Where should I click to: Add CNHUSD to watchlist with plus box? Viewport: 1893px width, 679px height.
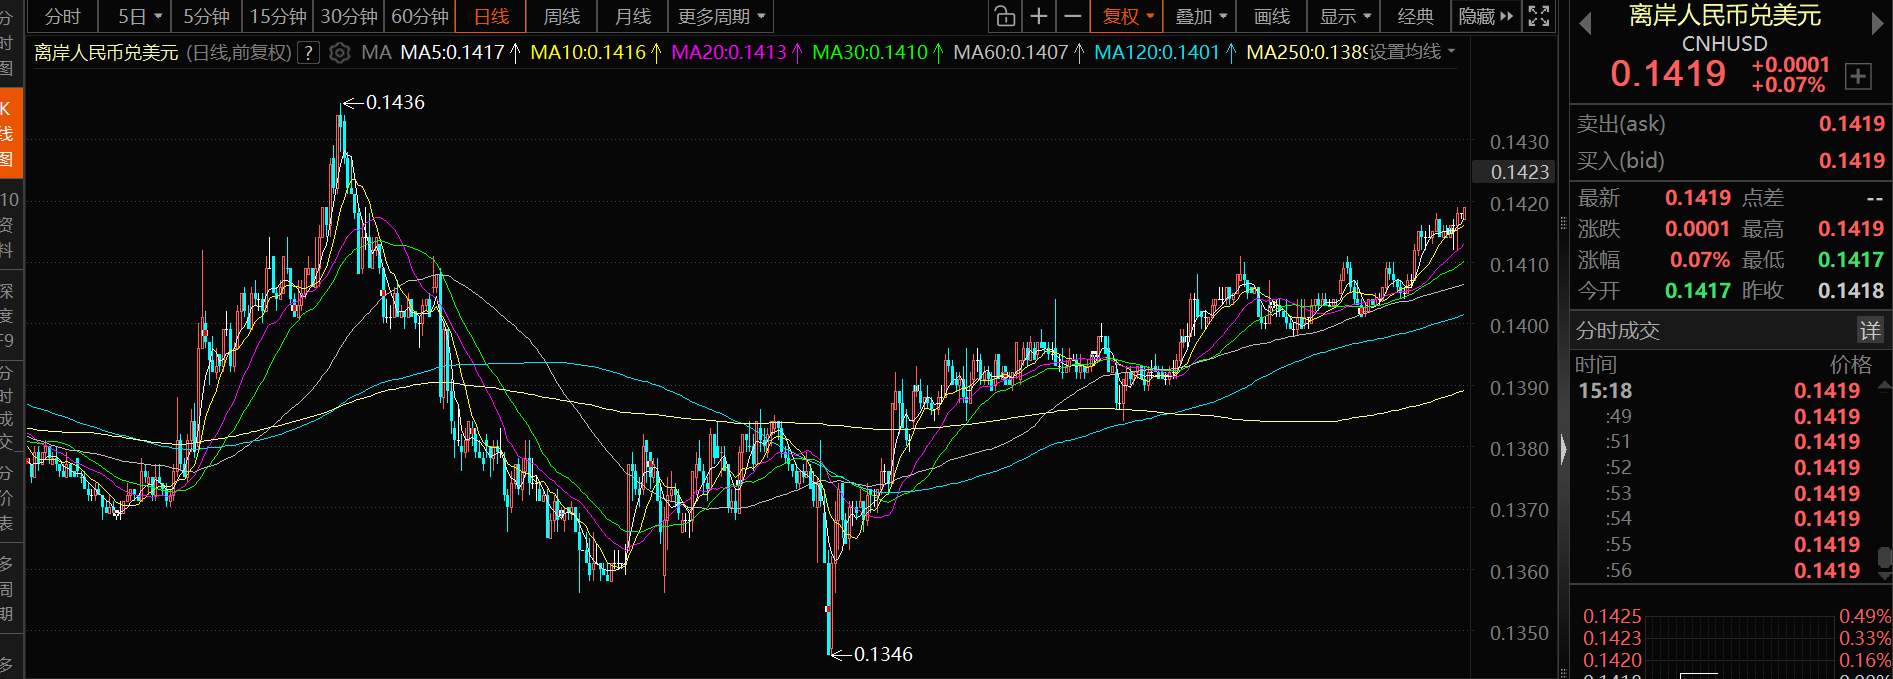pyautogui.click(x=1858, y=76)
